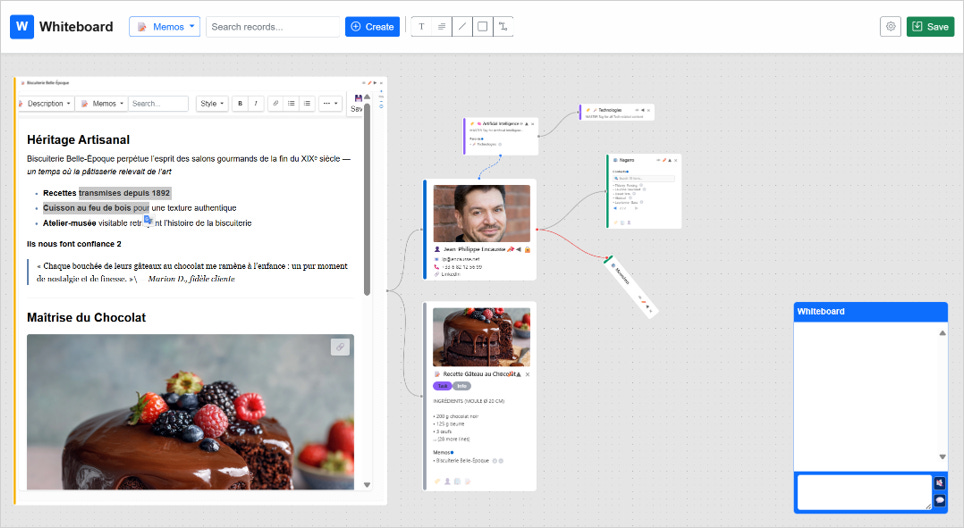
Task: Click the translate icon over list text
Action: point(148,220)
